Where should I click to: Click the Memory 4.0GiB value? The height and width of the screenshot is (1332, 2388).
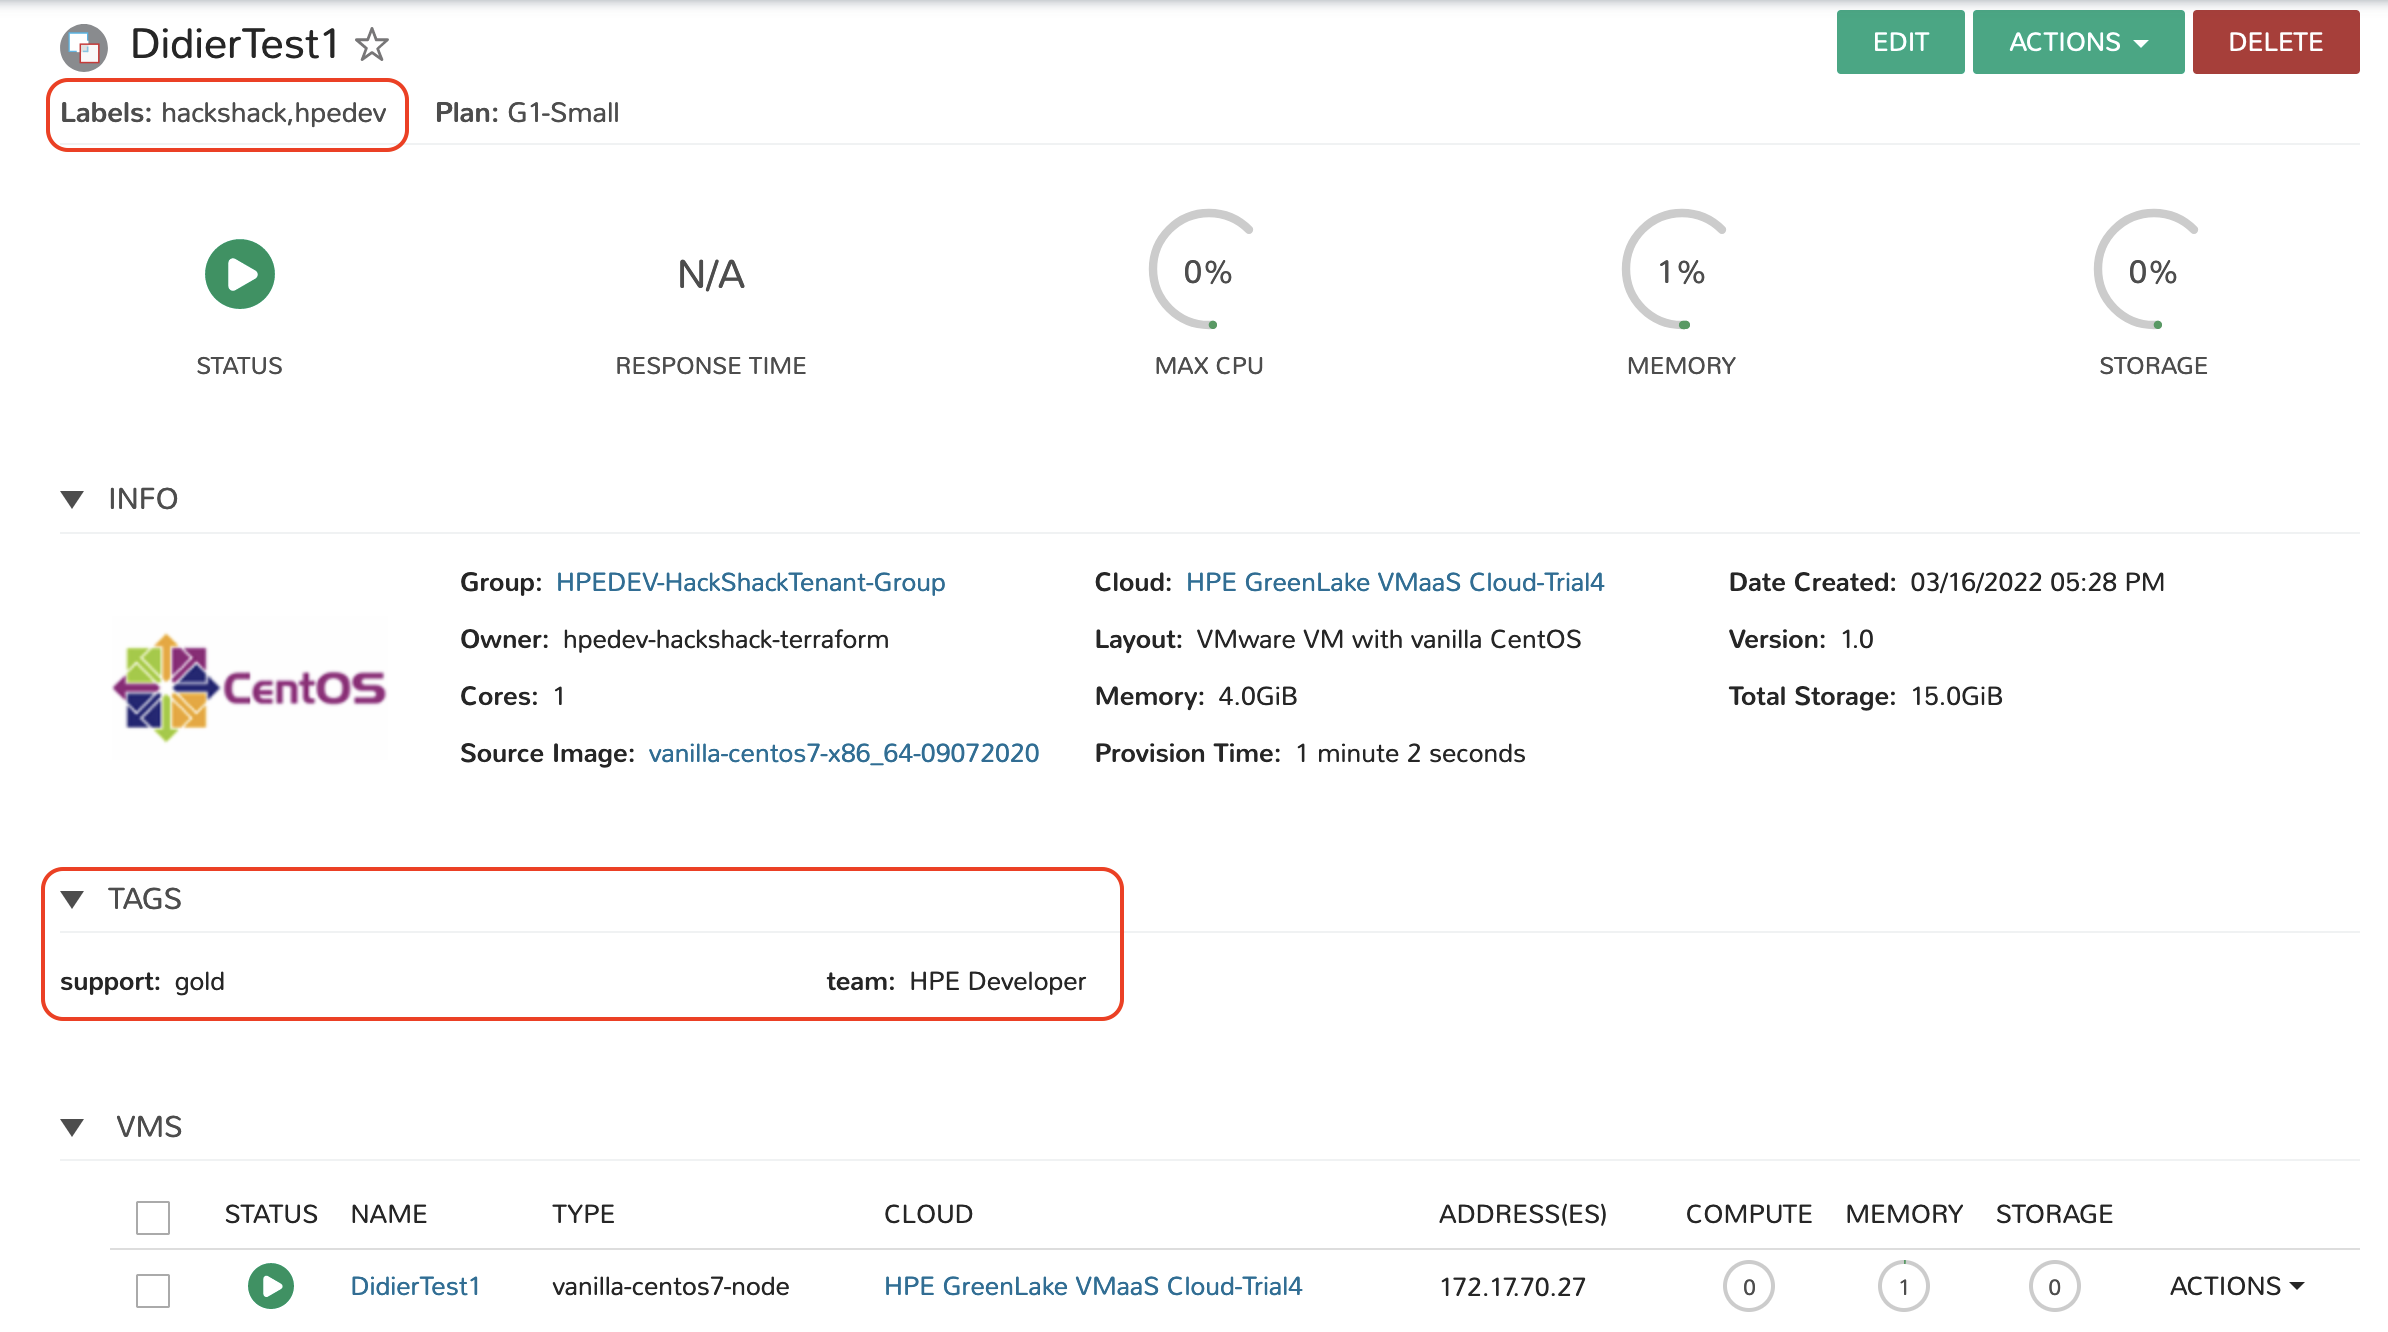click(1258, 696)
